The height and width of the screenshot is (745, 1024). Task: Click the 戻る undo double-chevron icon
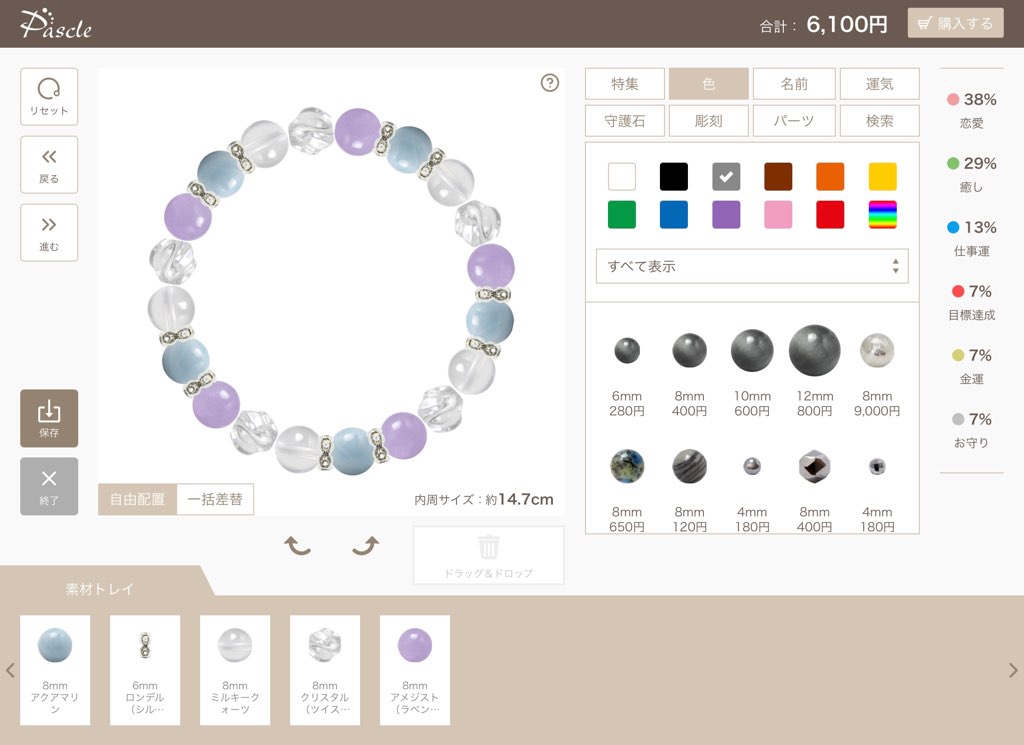(49, 165)
